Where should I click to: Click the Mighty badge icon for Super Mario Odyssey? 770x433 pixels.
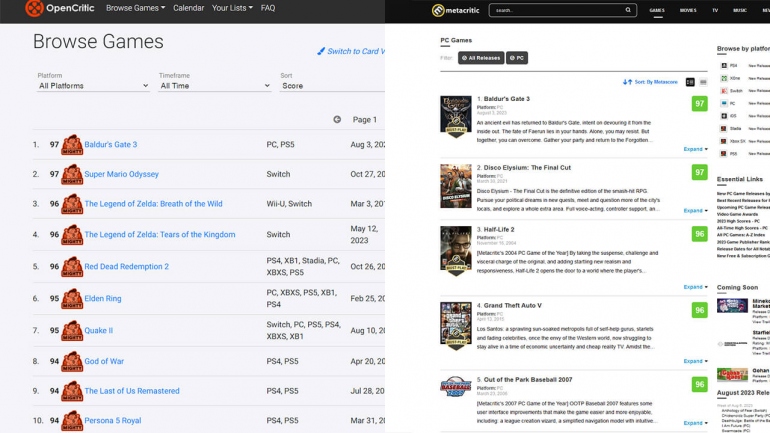(72, 174)
